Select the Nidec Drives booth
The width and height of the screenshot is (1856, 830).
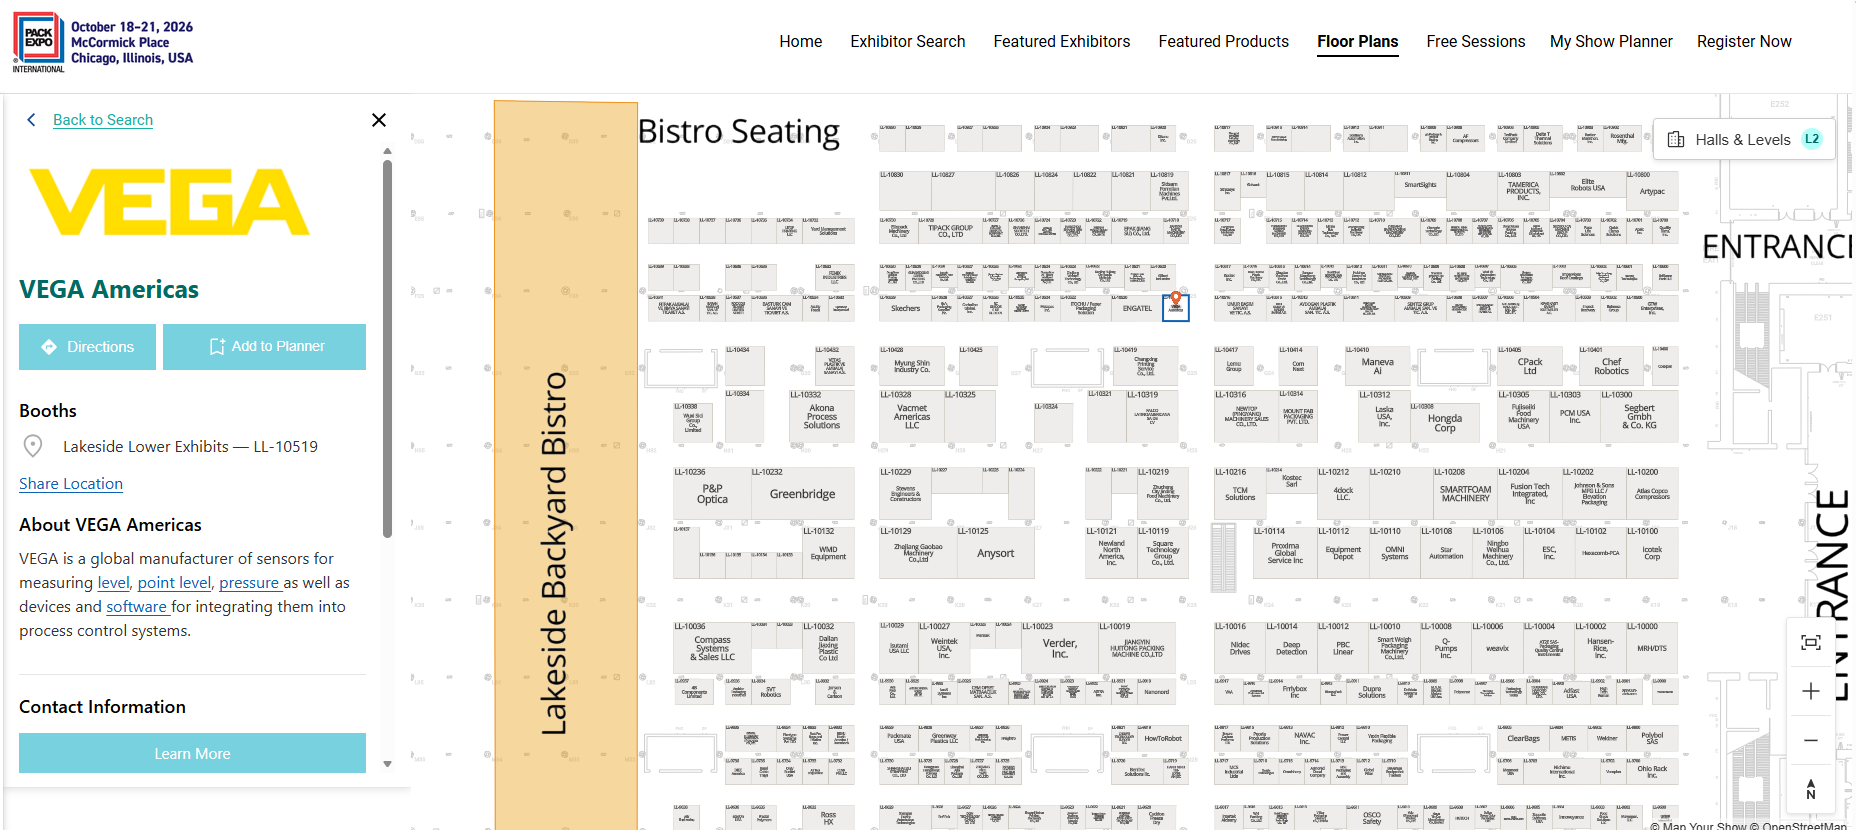click(1240, 648)
